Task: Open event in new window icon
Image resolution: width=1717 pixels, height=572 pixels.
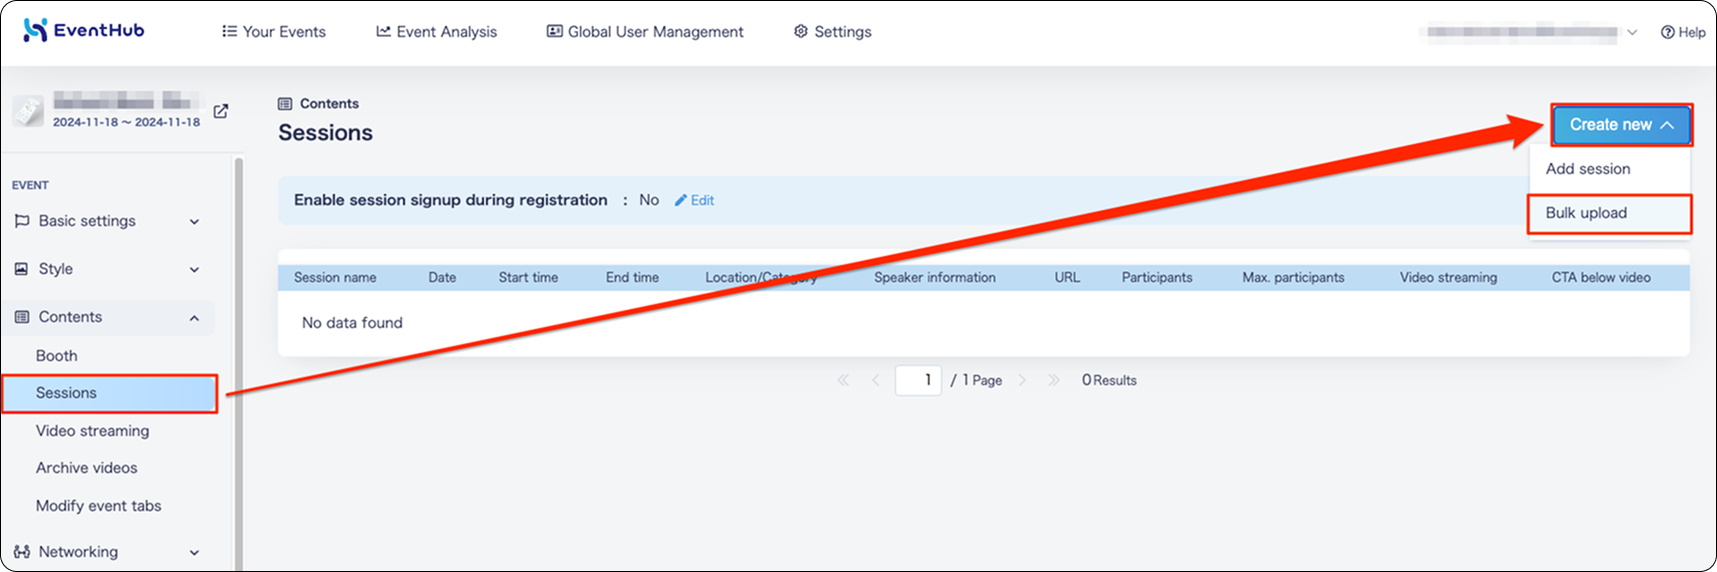Action: 221,111
